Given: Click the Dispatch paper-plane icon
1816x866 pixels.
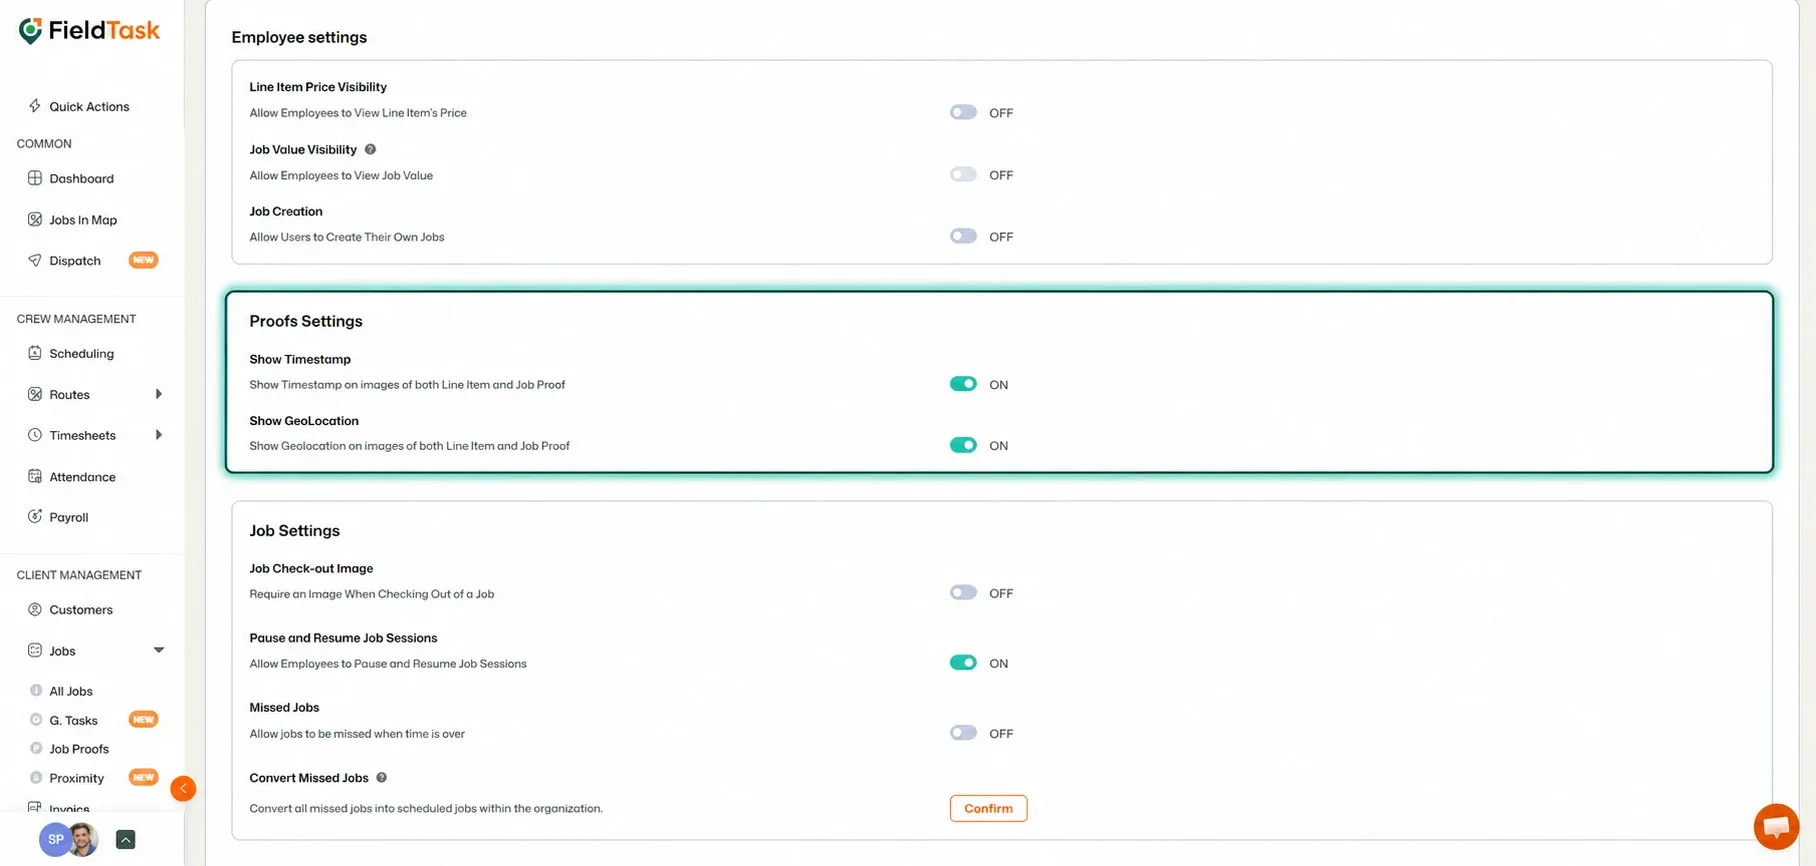Looking at the screenshot, I should click(35, 260).
